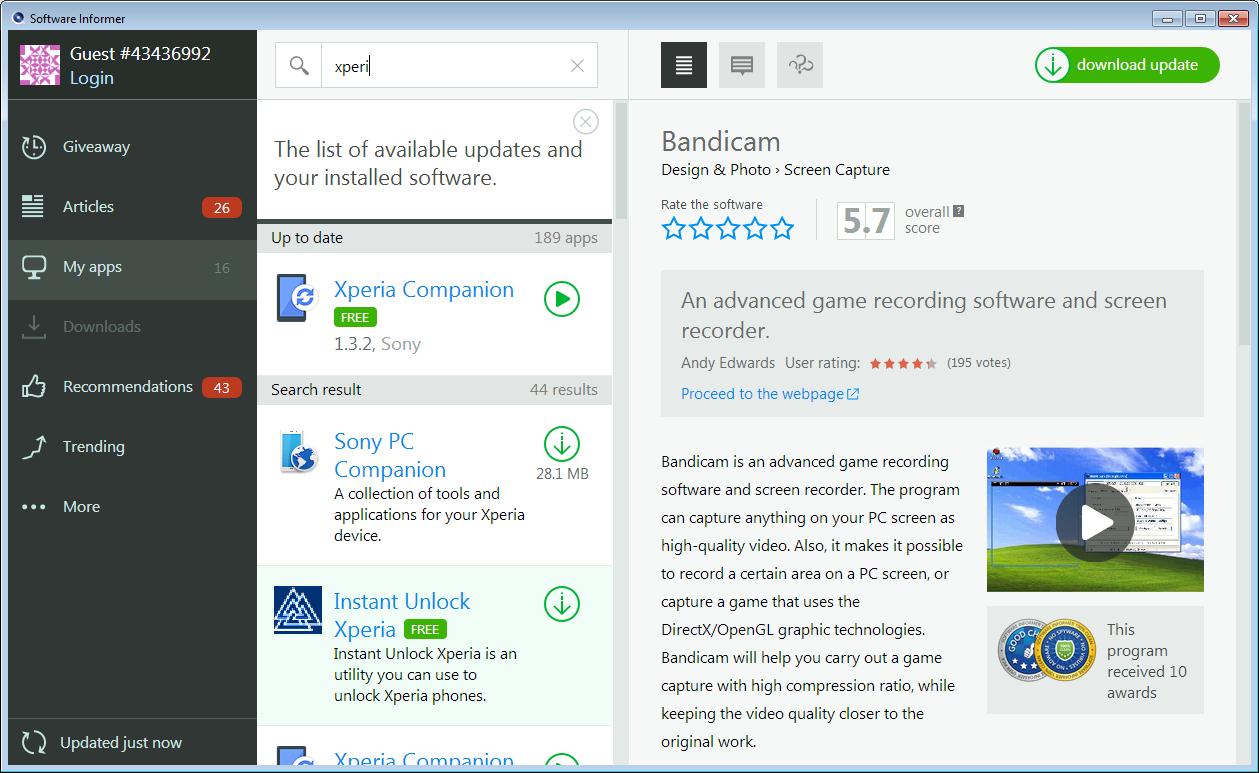This screenshot has width=1259, height=773.
Task: Go to the Downloads section
Action: tap(101, 326)
